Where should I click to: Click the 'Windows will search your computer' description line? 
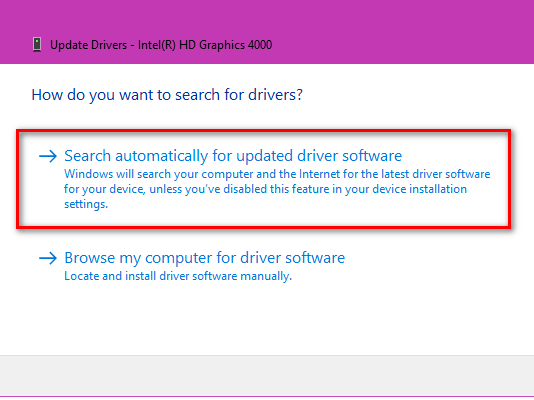click(277, 174)
